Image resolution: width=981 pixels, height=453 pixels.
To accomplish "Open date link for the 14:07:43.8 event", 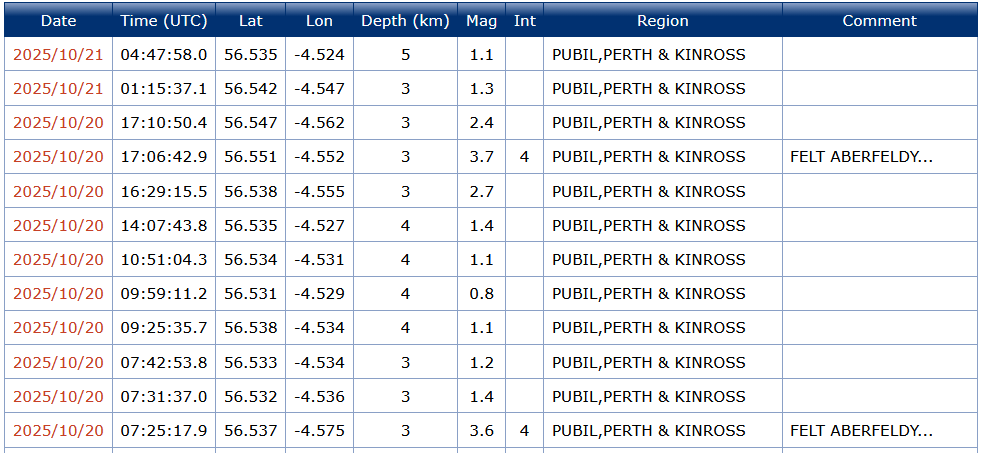I will [x=58, y=226].
